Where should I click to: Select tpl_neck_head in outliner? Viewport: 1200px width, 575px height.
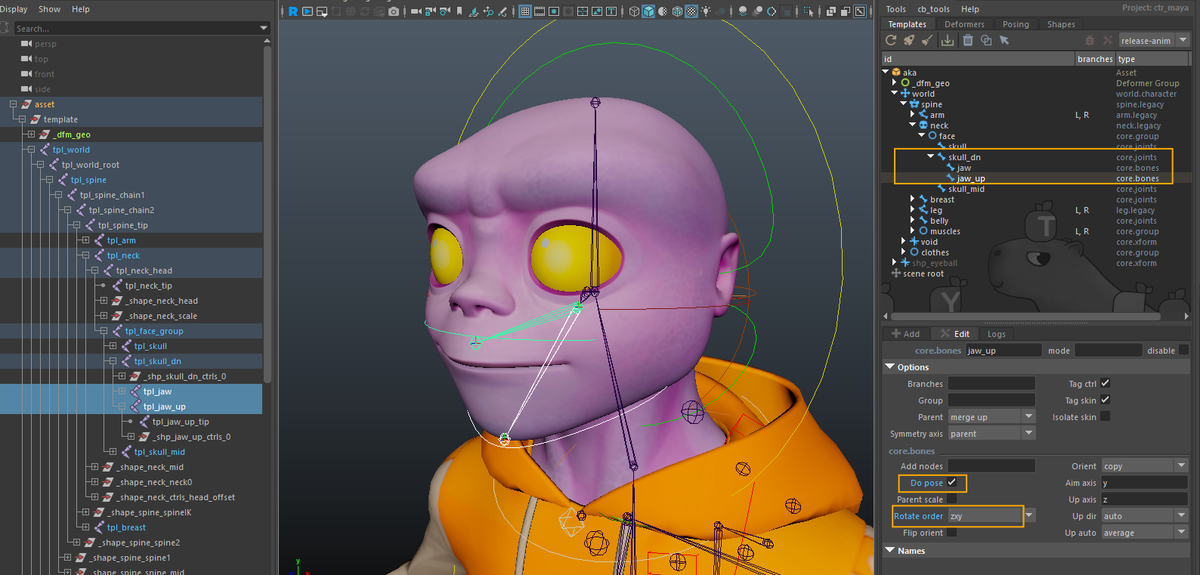point(144,270)
